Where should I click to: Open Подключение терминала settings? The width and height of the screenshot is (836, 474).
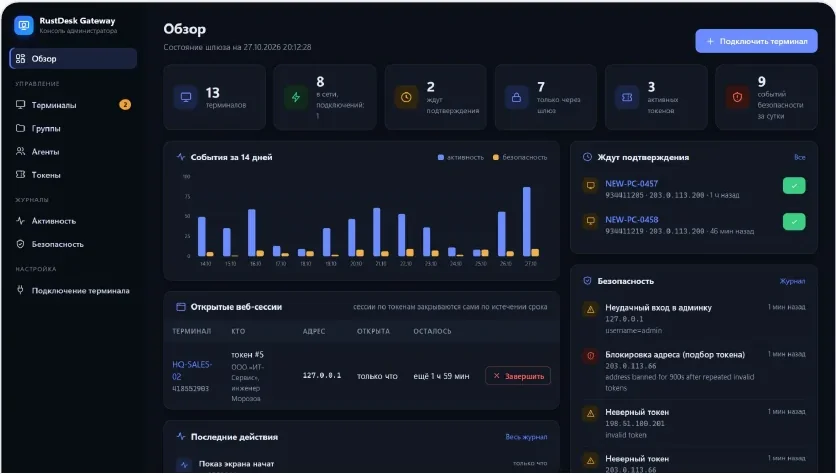click(73, 291)
